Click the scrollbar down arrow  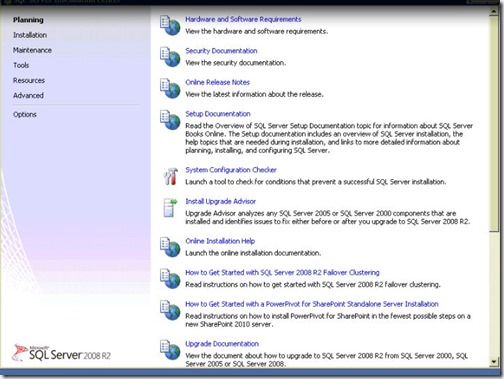[x=494, y=361]
